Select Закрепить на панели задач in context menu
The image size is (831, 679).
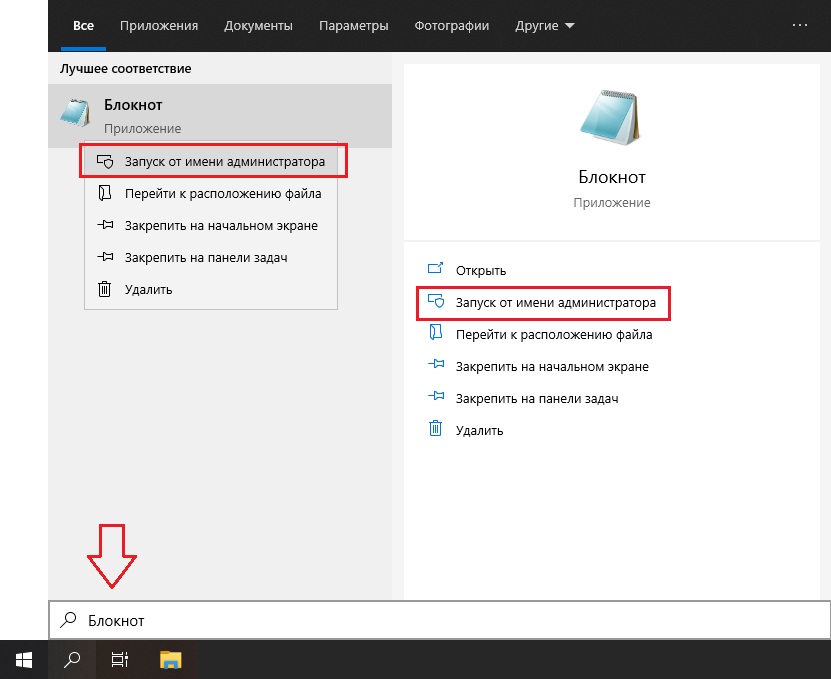pyautogui.click(x=206, y=258)
